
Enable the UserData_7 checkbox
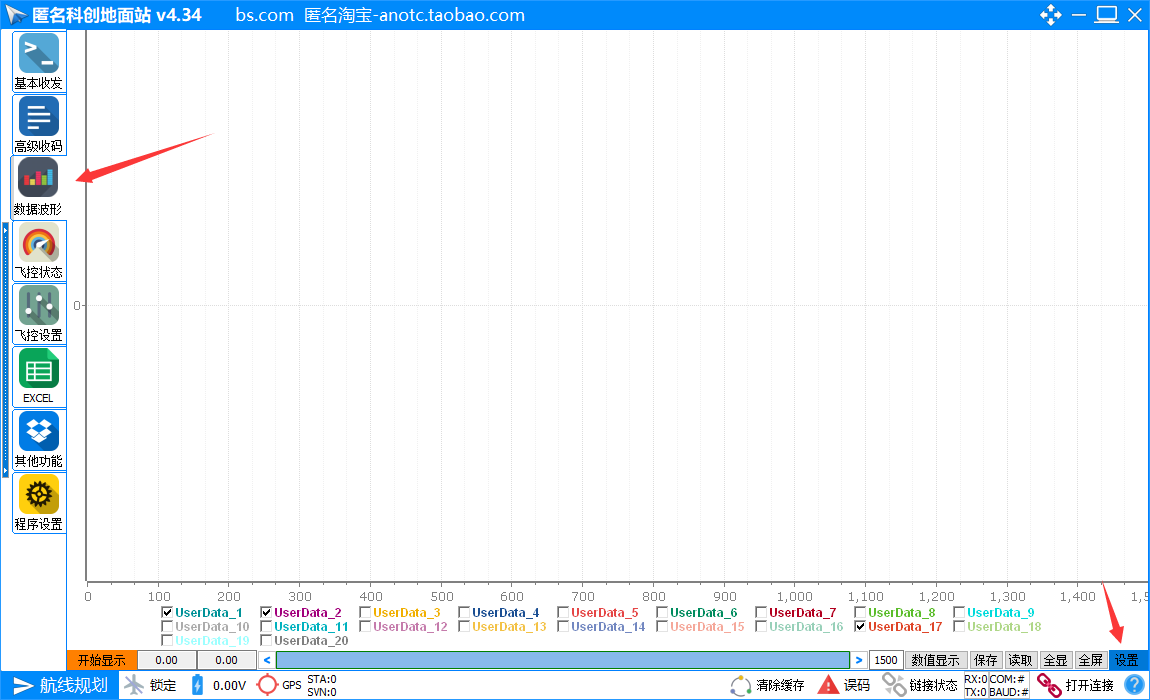pyautogui.click(x=761, y=612)
